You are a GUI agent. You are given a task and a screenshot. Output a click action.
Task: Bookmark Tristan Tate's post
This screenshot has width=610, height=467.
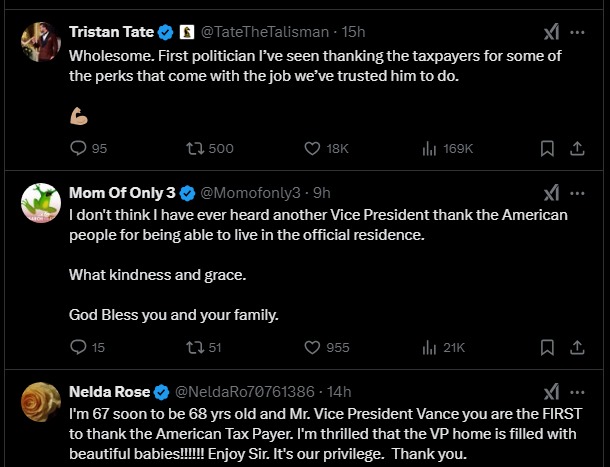pyautogui.click(x=547, y=148)
